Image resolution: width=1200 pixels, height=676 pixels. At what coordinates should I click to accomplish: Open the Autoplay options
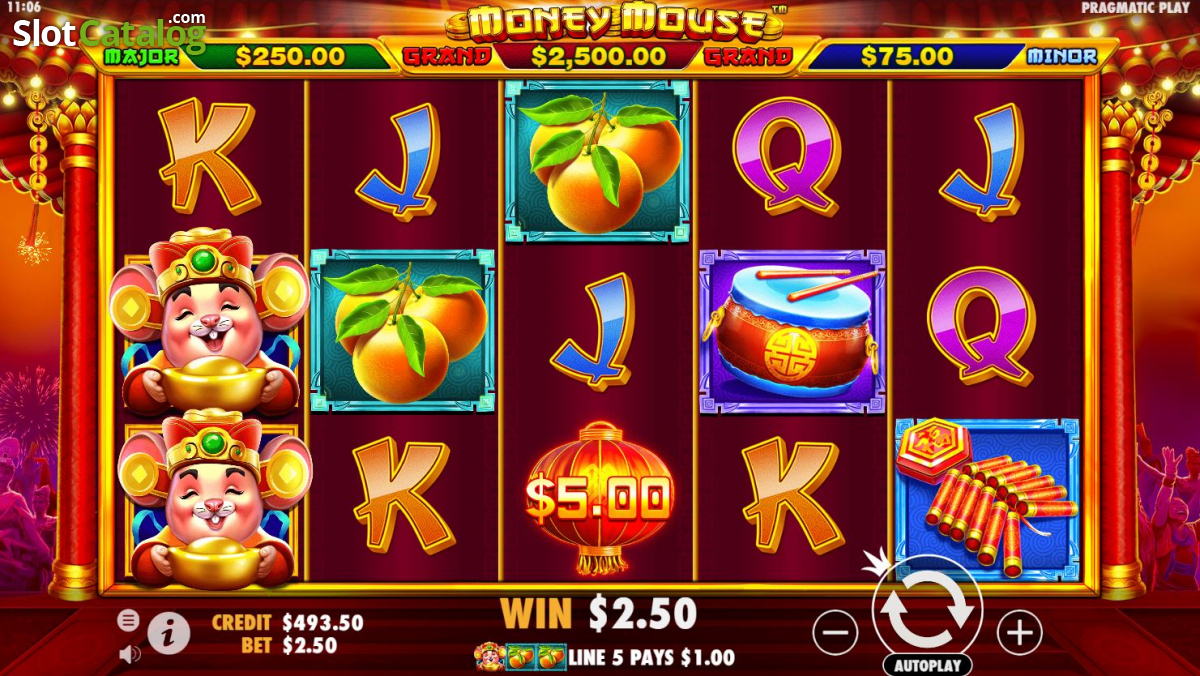coord(927,665)
